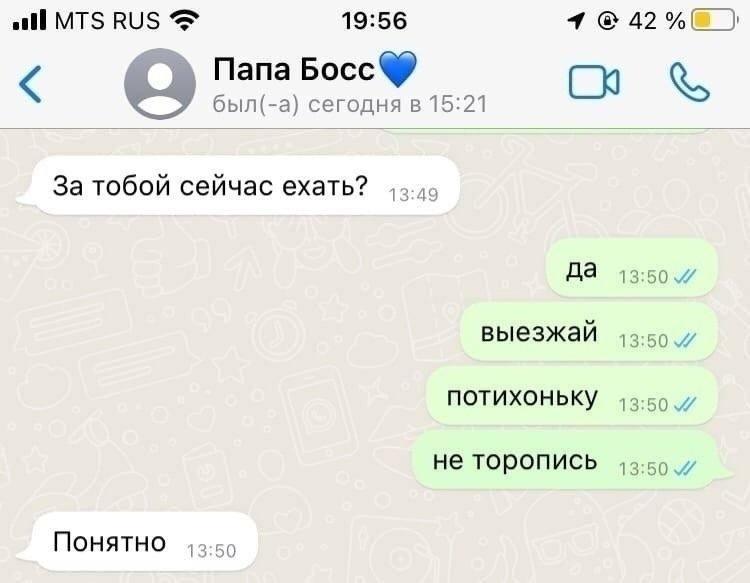The height and width of the screenshot is (583, 750).
Task: Tap the Wi-Fi status icon
Action: pyautogui.click(x=185, y=21)
